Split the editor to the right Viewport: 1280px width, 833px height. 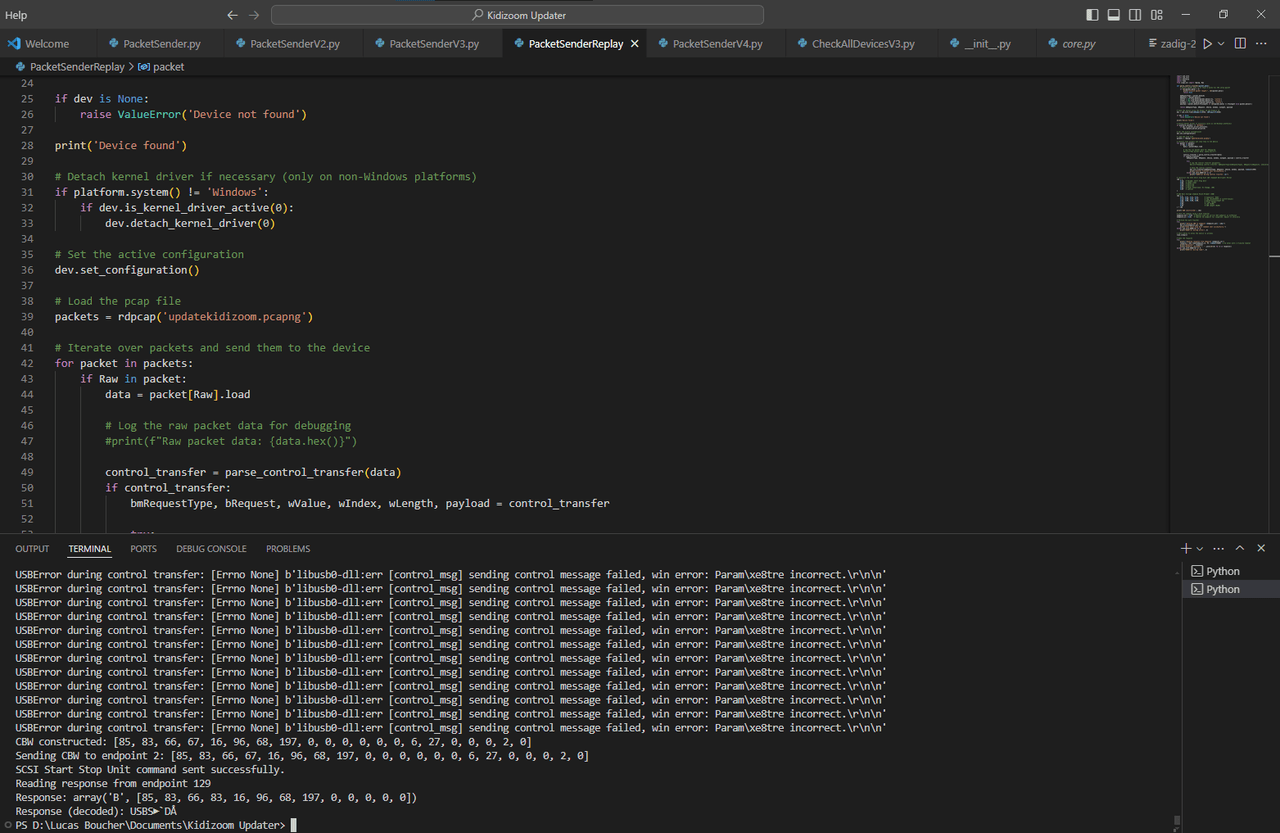tap(1240, 44)
